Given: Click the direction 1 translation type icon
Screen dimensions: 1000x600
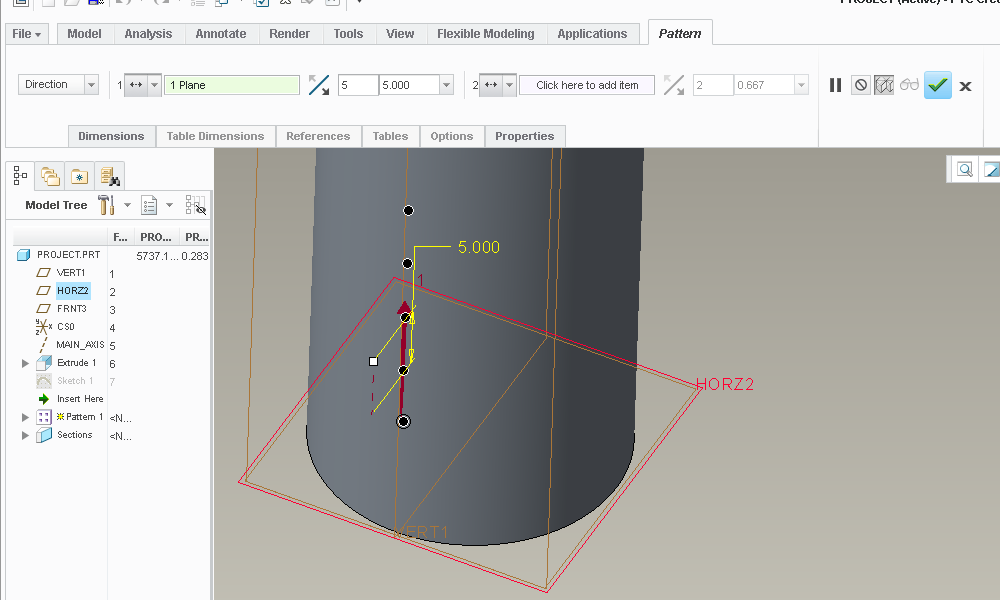Looking at the screenshot, I should 136,85.
